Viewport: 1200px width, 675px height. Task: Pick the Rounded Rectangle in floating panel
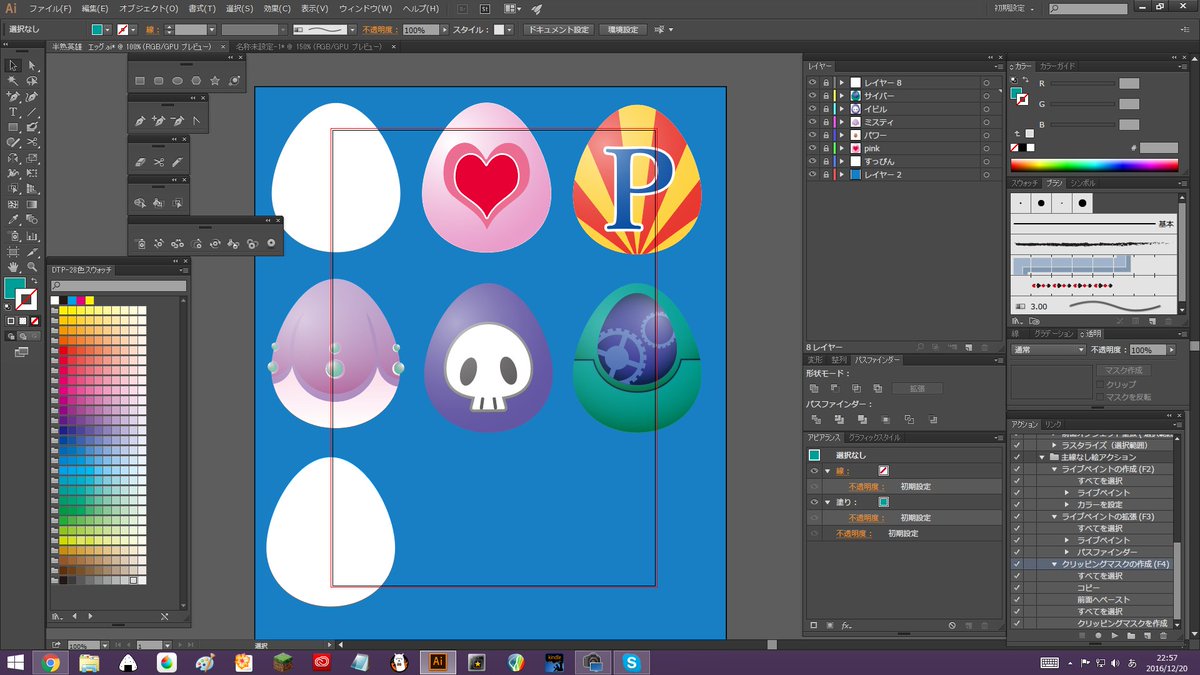[158, 80]
